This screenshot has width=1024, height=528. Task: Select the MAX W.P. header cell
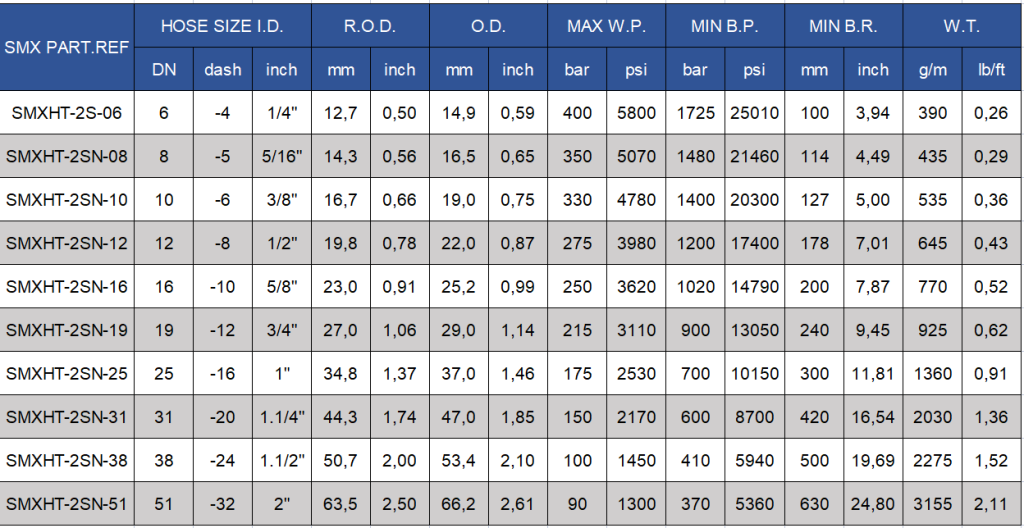(607, 26)
